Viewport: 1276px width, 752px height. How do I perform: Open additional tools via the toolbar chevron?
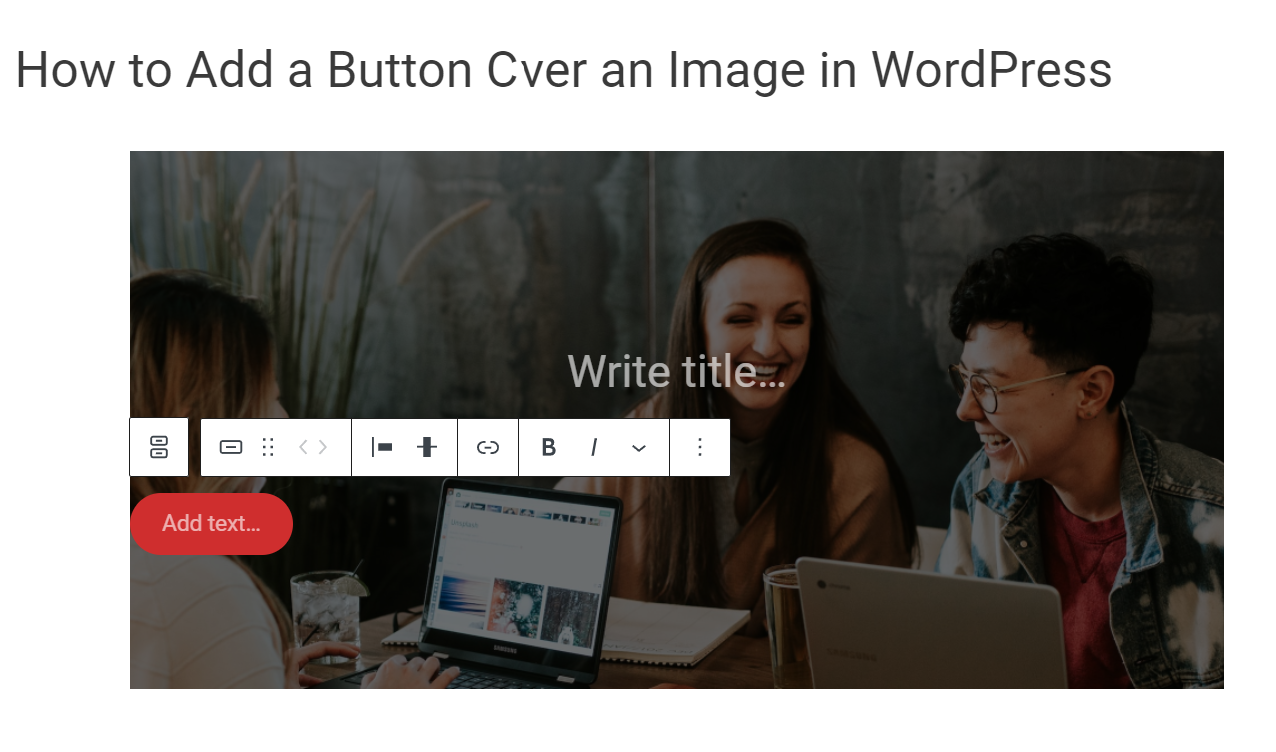point(638,447)
